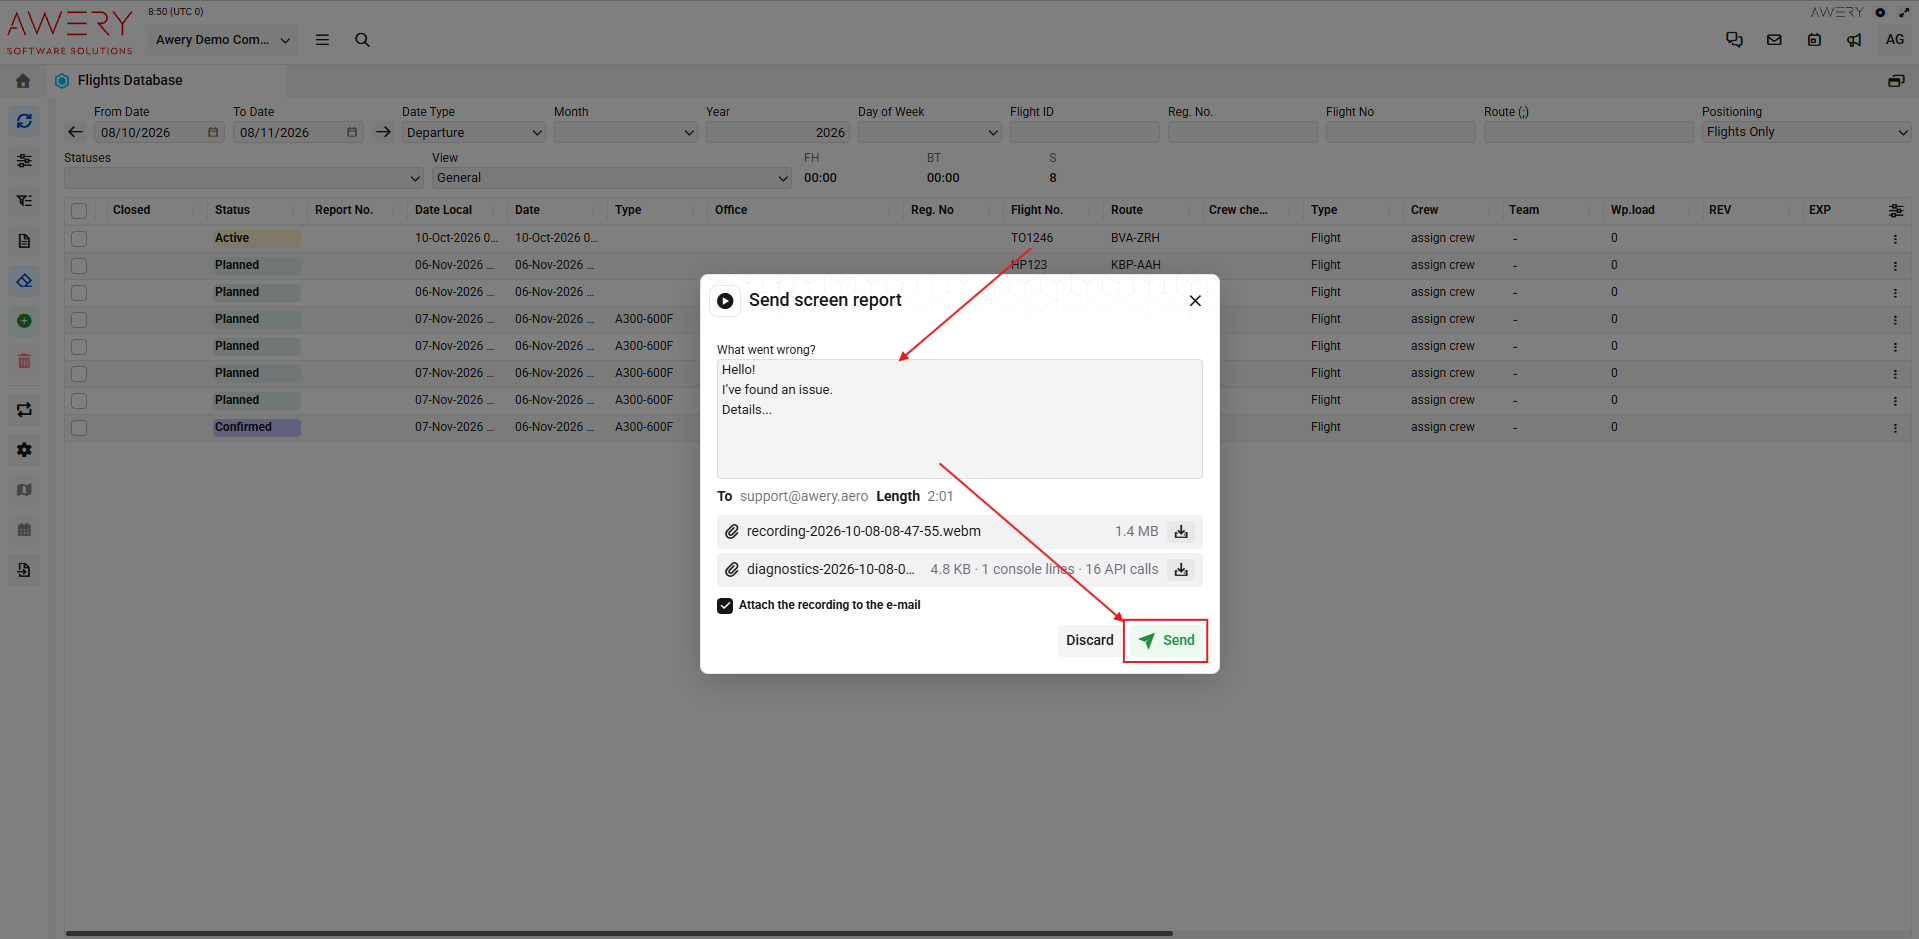Sort by the Status column header
The height and width of the screenshot is (939, 1919).
click(x=232, y=210)
